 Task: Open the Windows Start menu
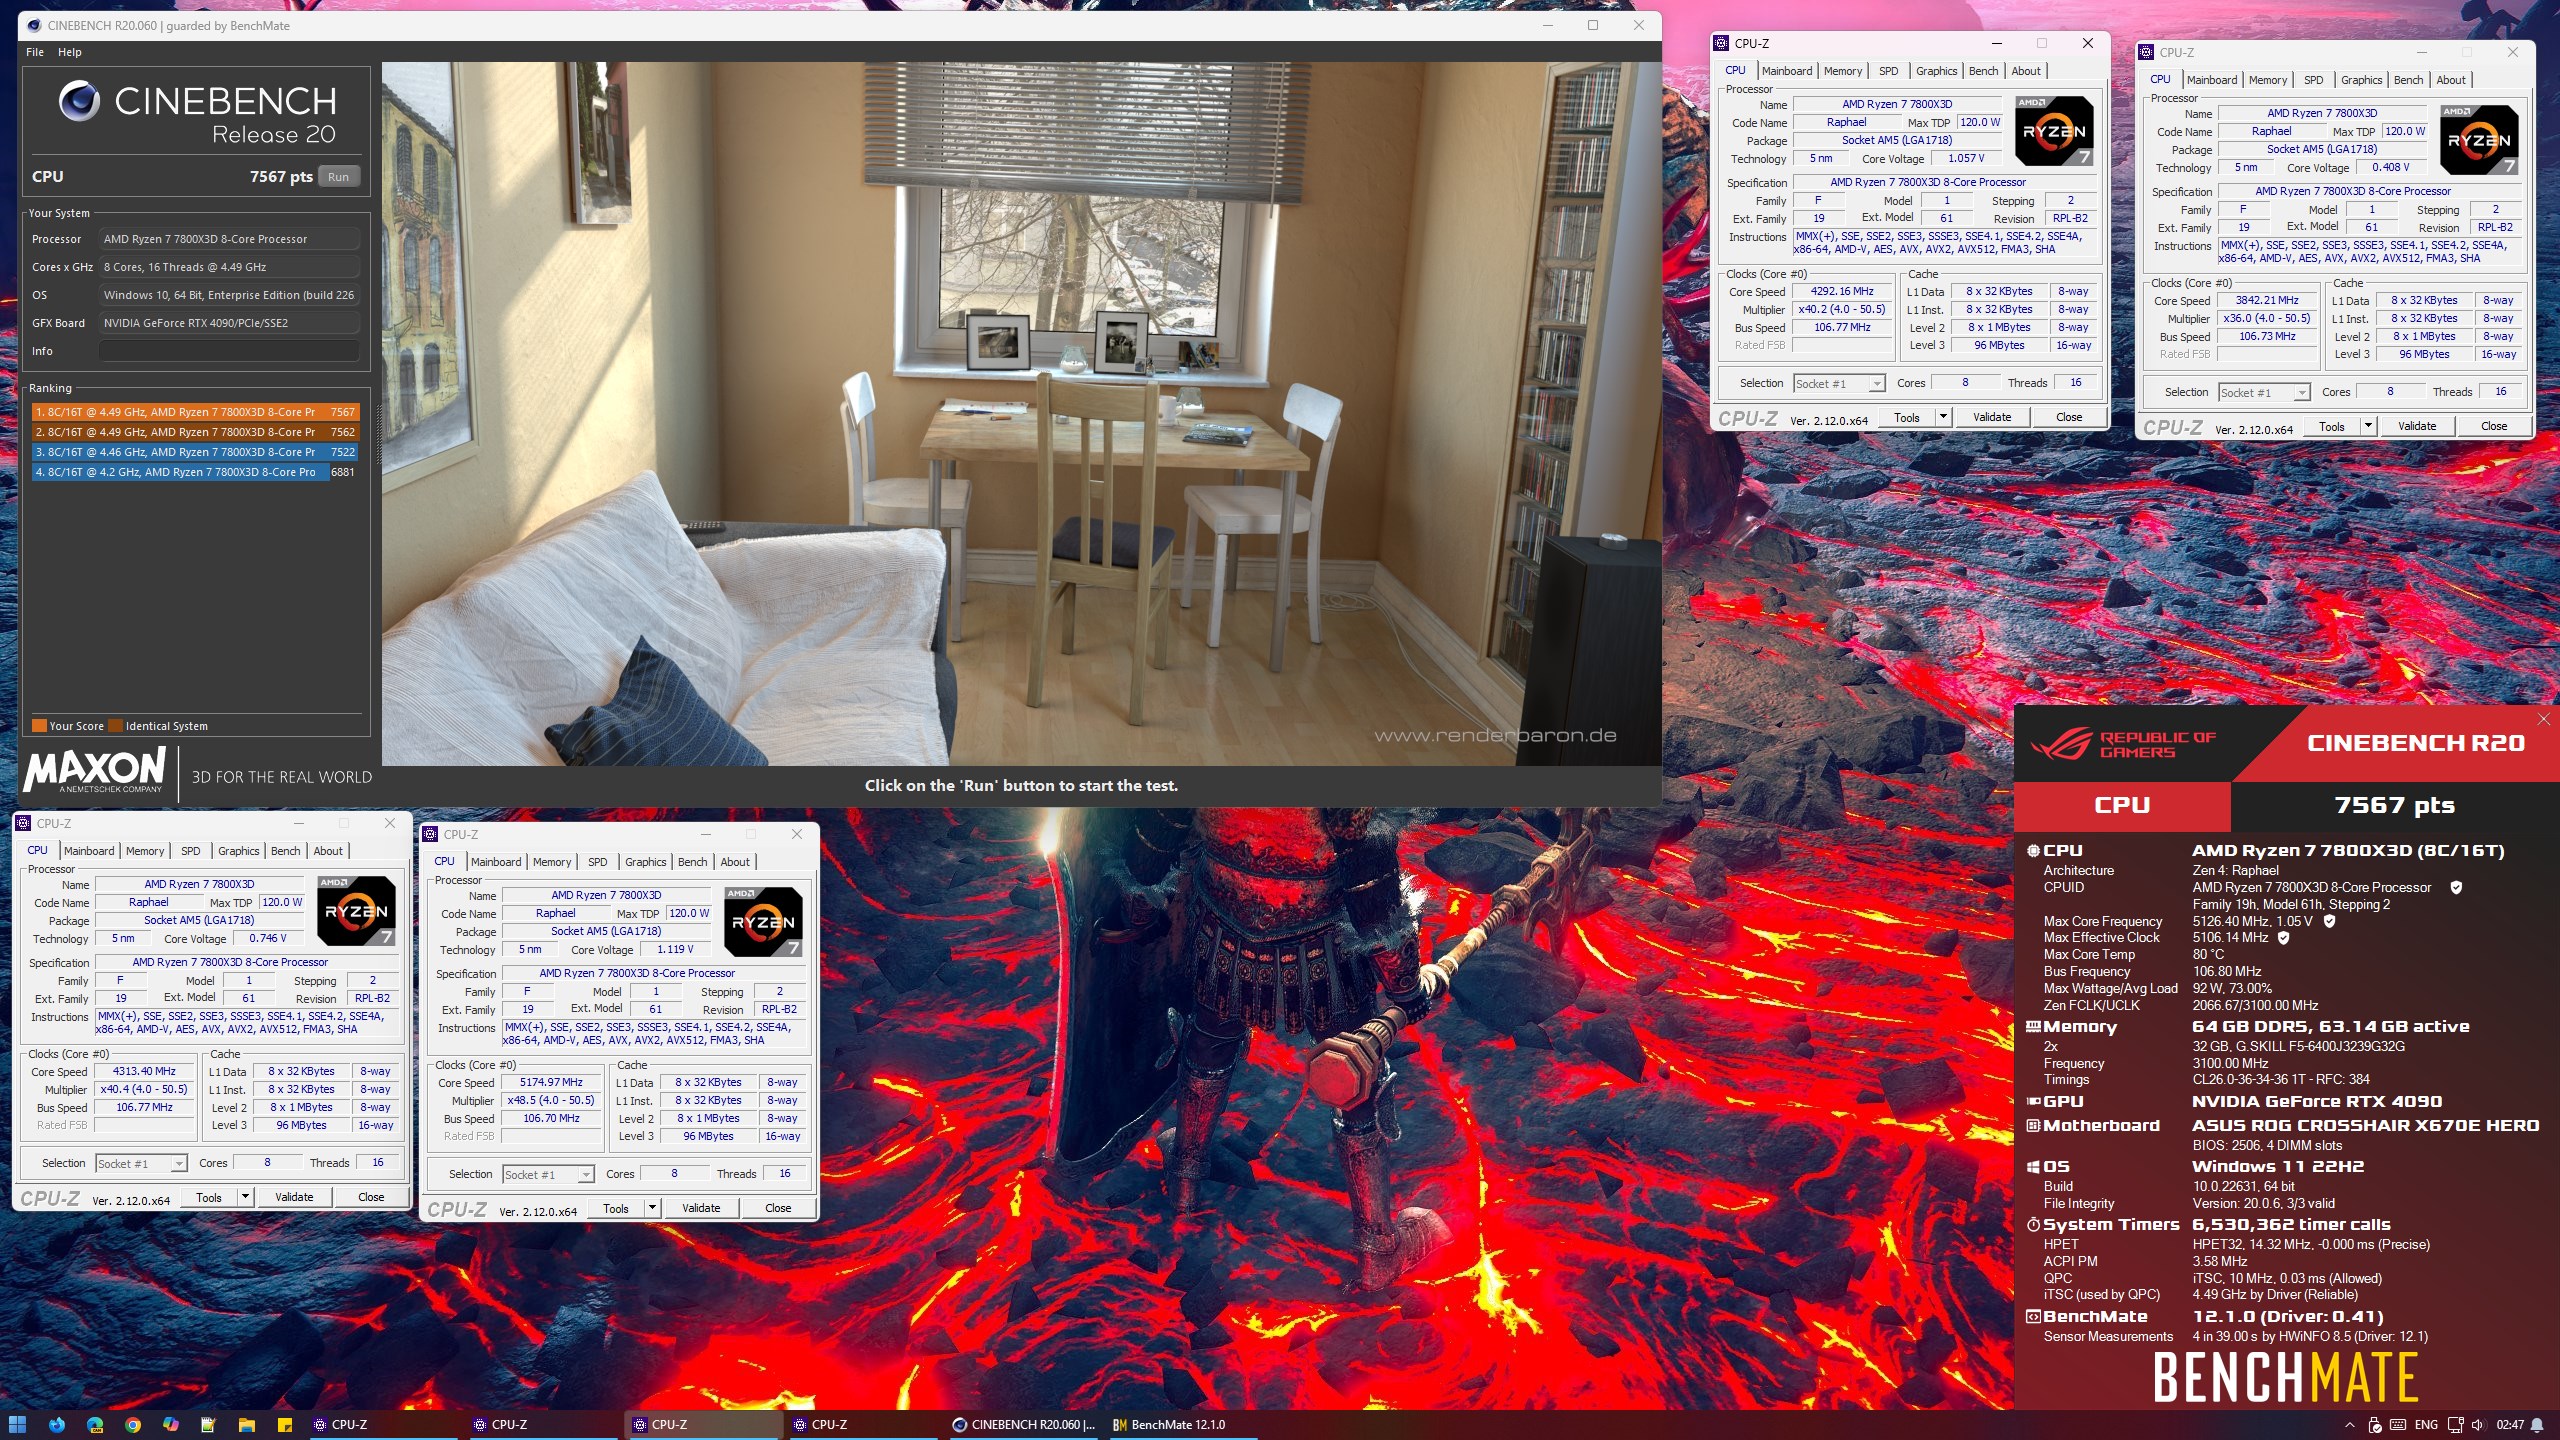point(17,1424)
